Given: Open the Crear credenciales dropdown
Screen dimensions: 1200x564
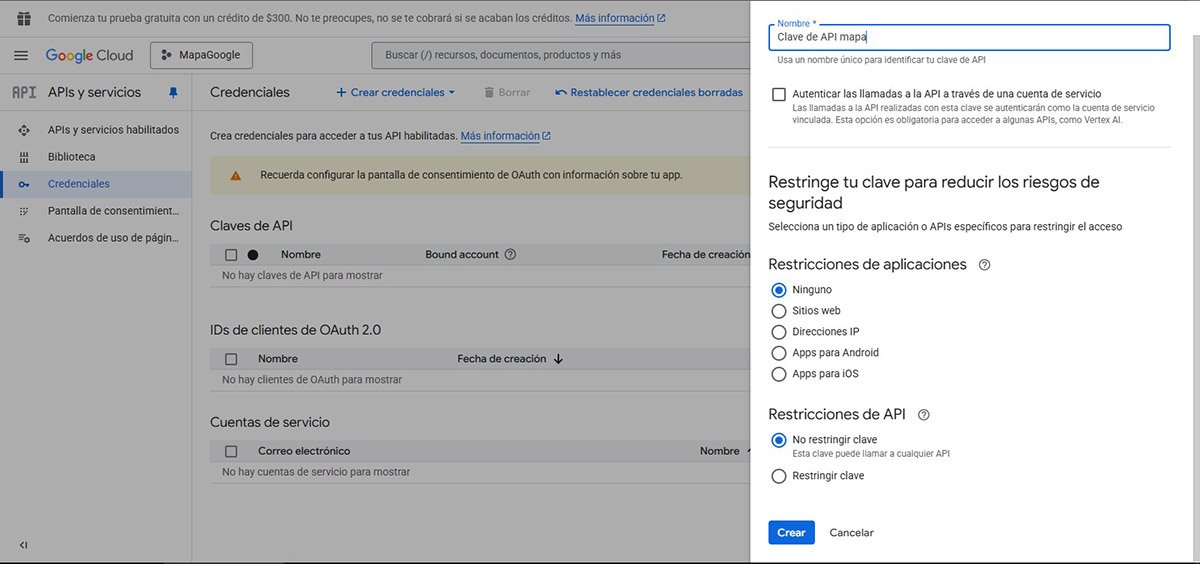Looking at the screenshot, I should 395,92.
